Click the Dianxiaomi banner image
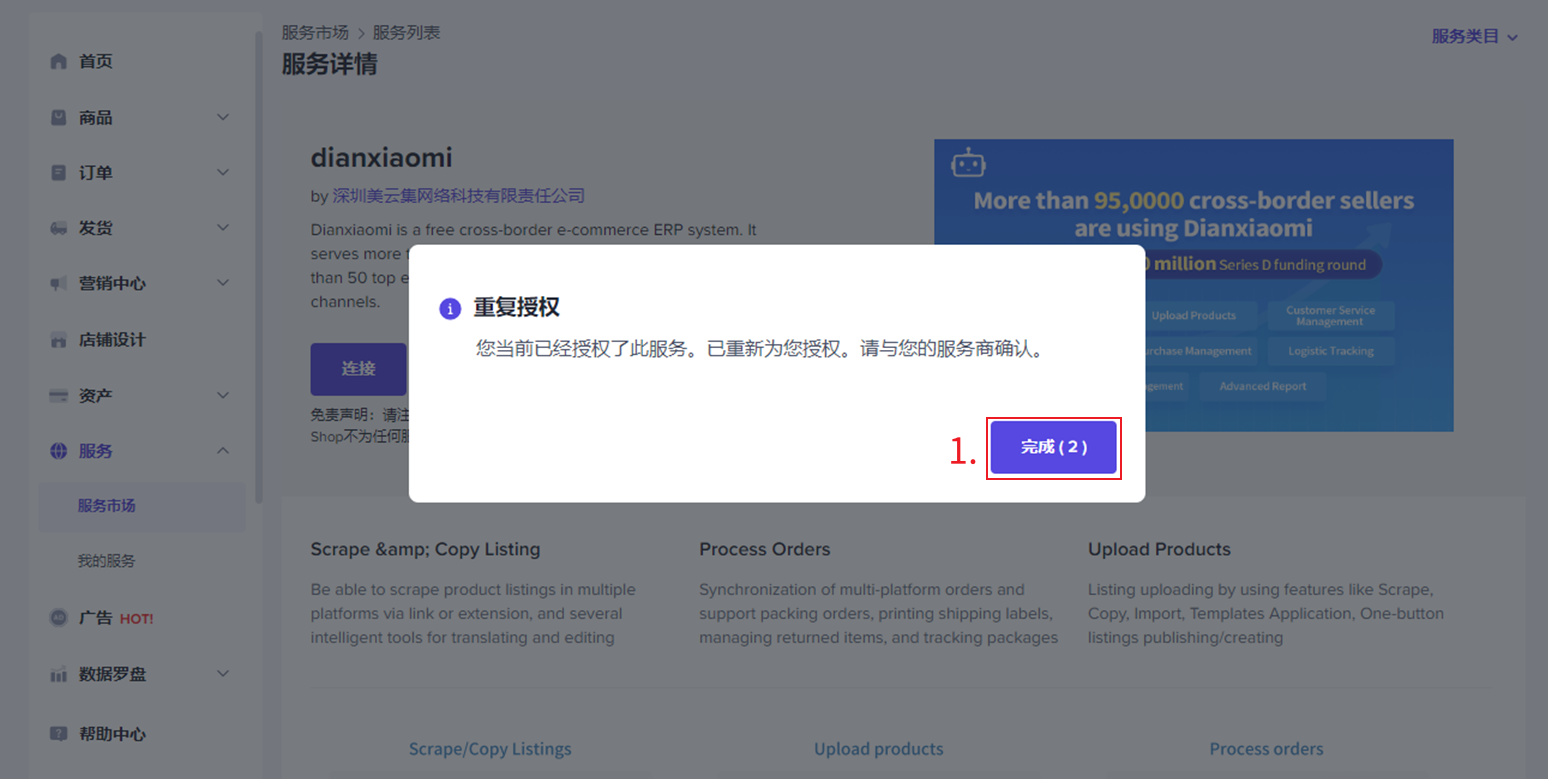This screenshot has width=1548, height=779. pos(1193,285)
